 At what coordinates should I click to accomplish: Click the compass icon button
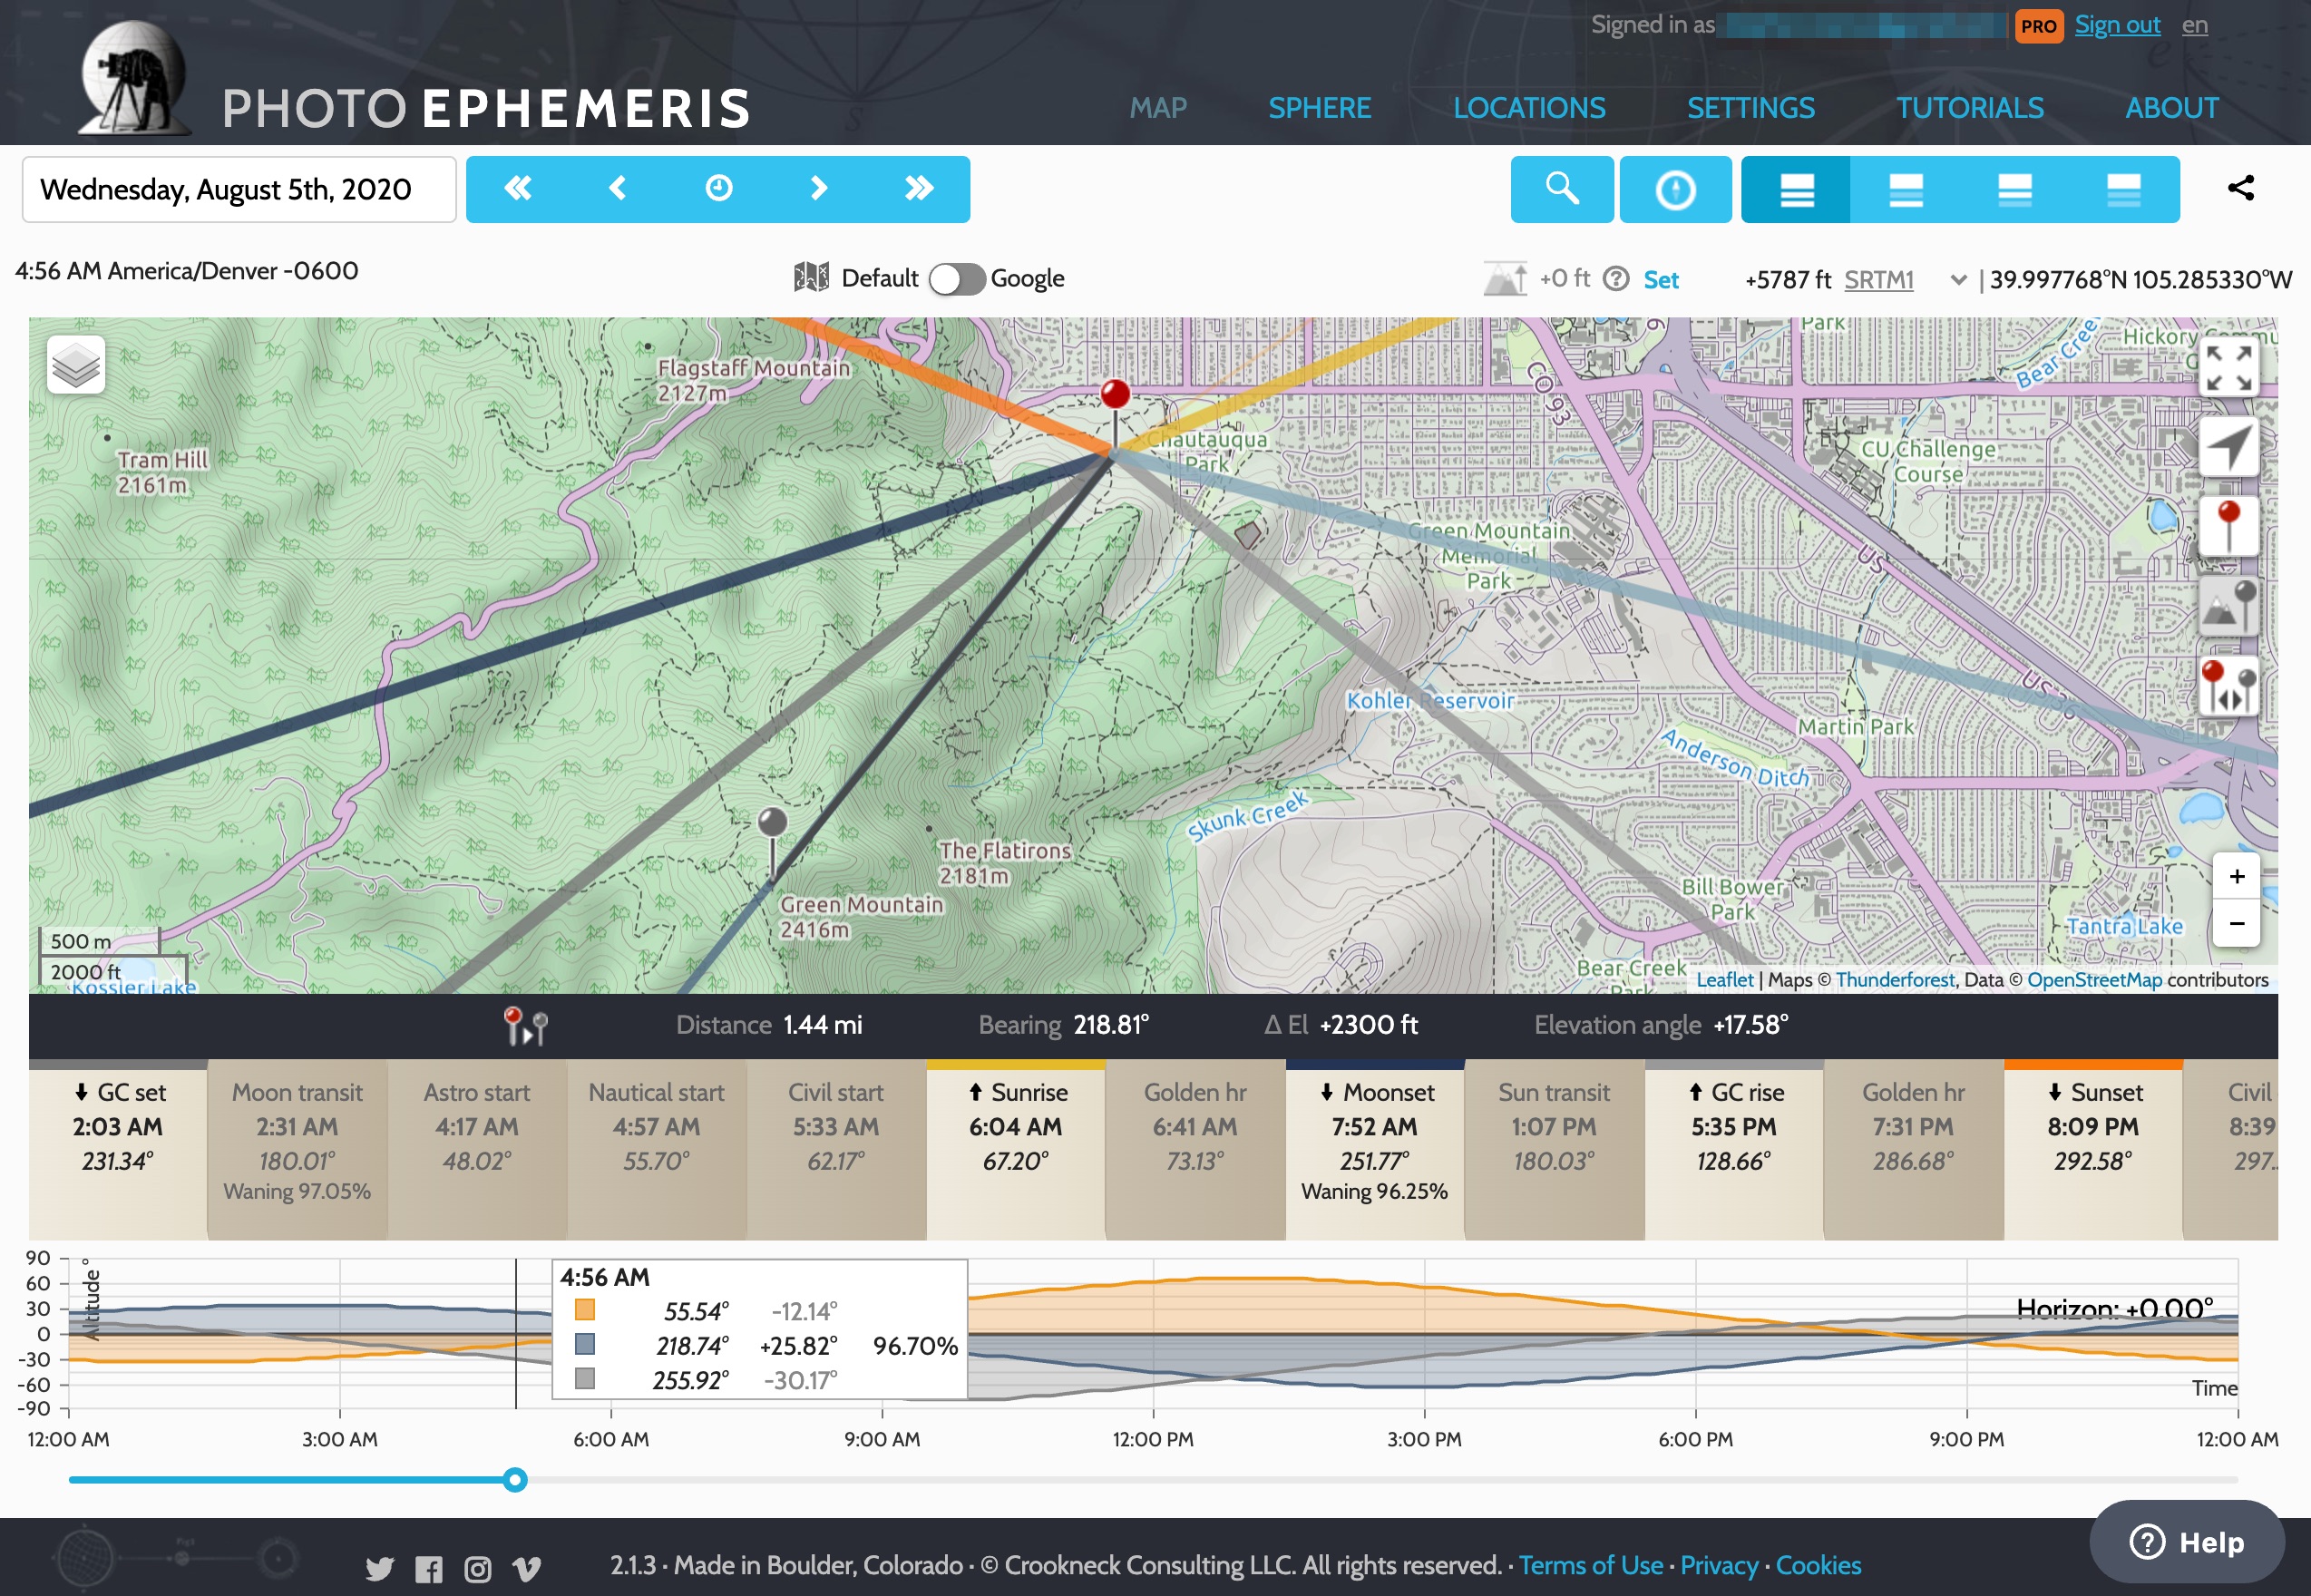tap(1675, 189)
